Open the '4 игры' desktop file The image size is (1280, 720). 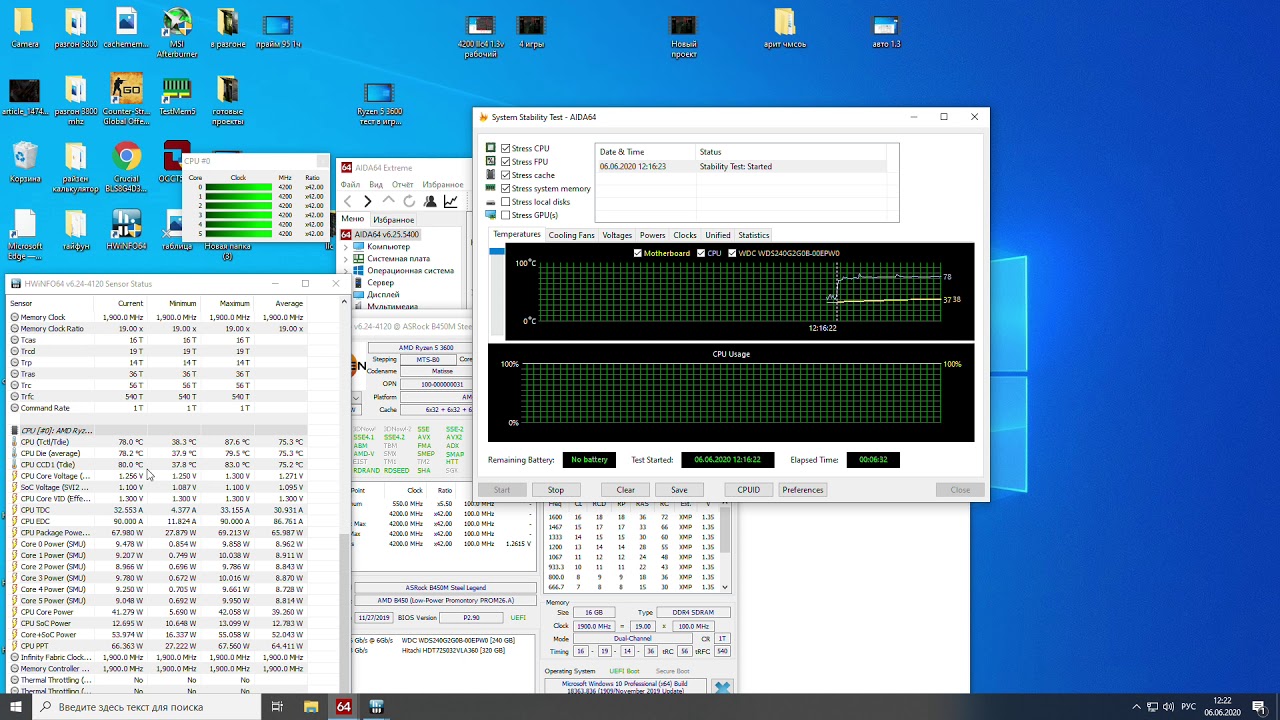531,30
